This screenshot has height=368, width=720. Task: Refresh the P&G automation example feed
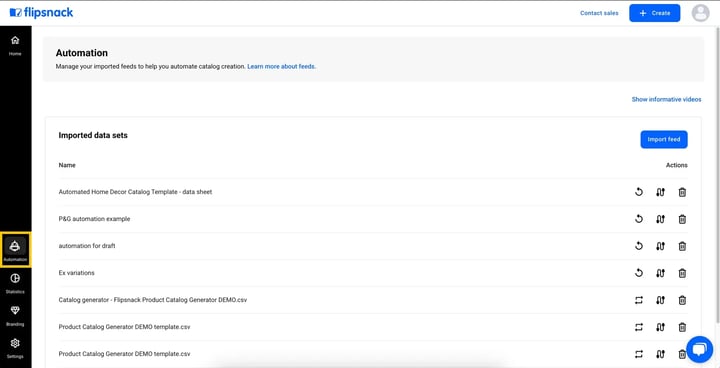638,219
